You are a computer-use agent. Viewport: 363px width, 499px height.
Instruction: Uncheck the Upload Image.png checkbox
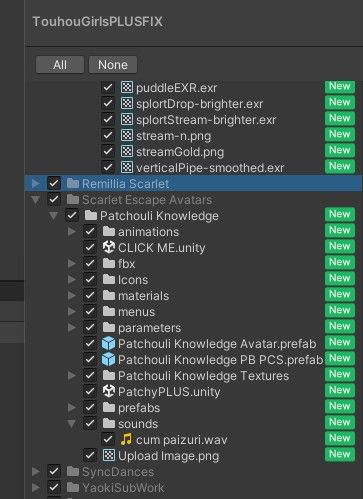click(90, 455)
